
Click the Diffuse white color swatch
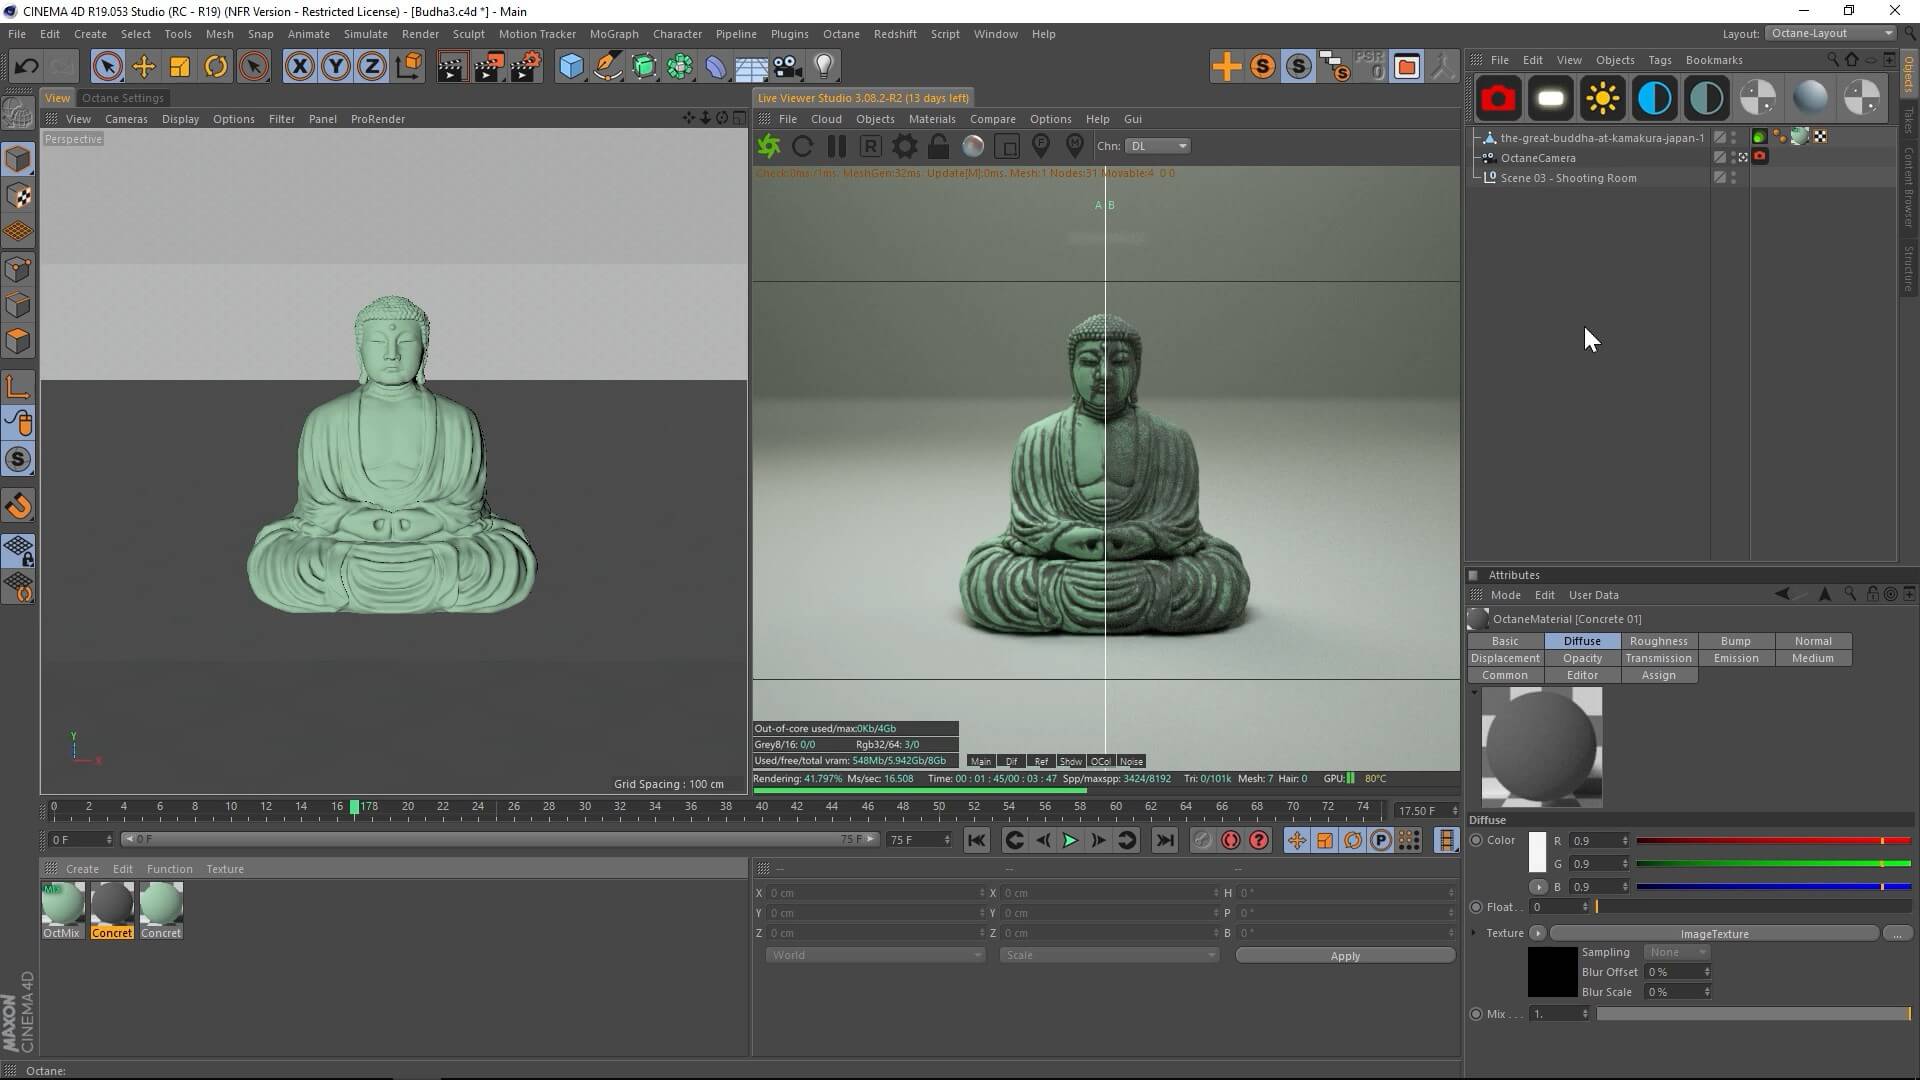pos(1537,852)
